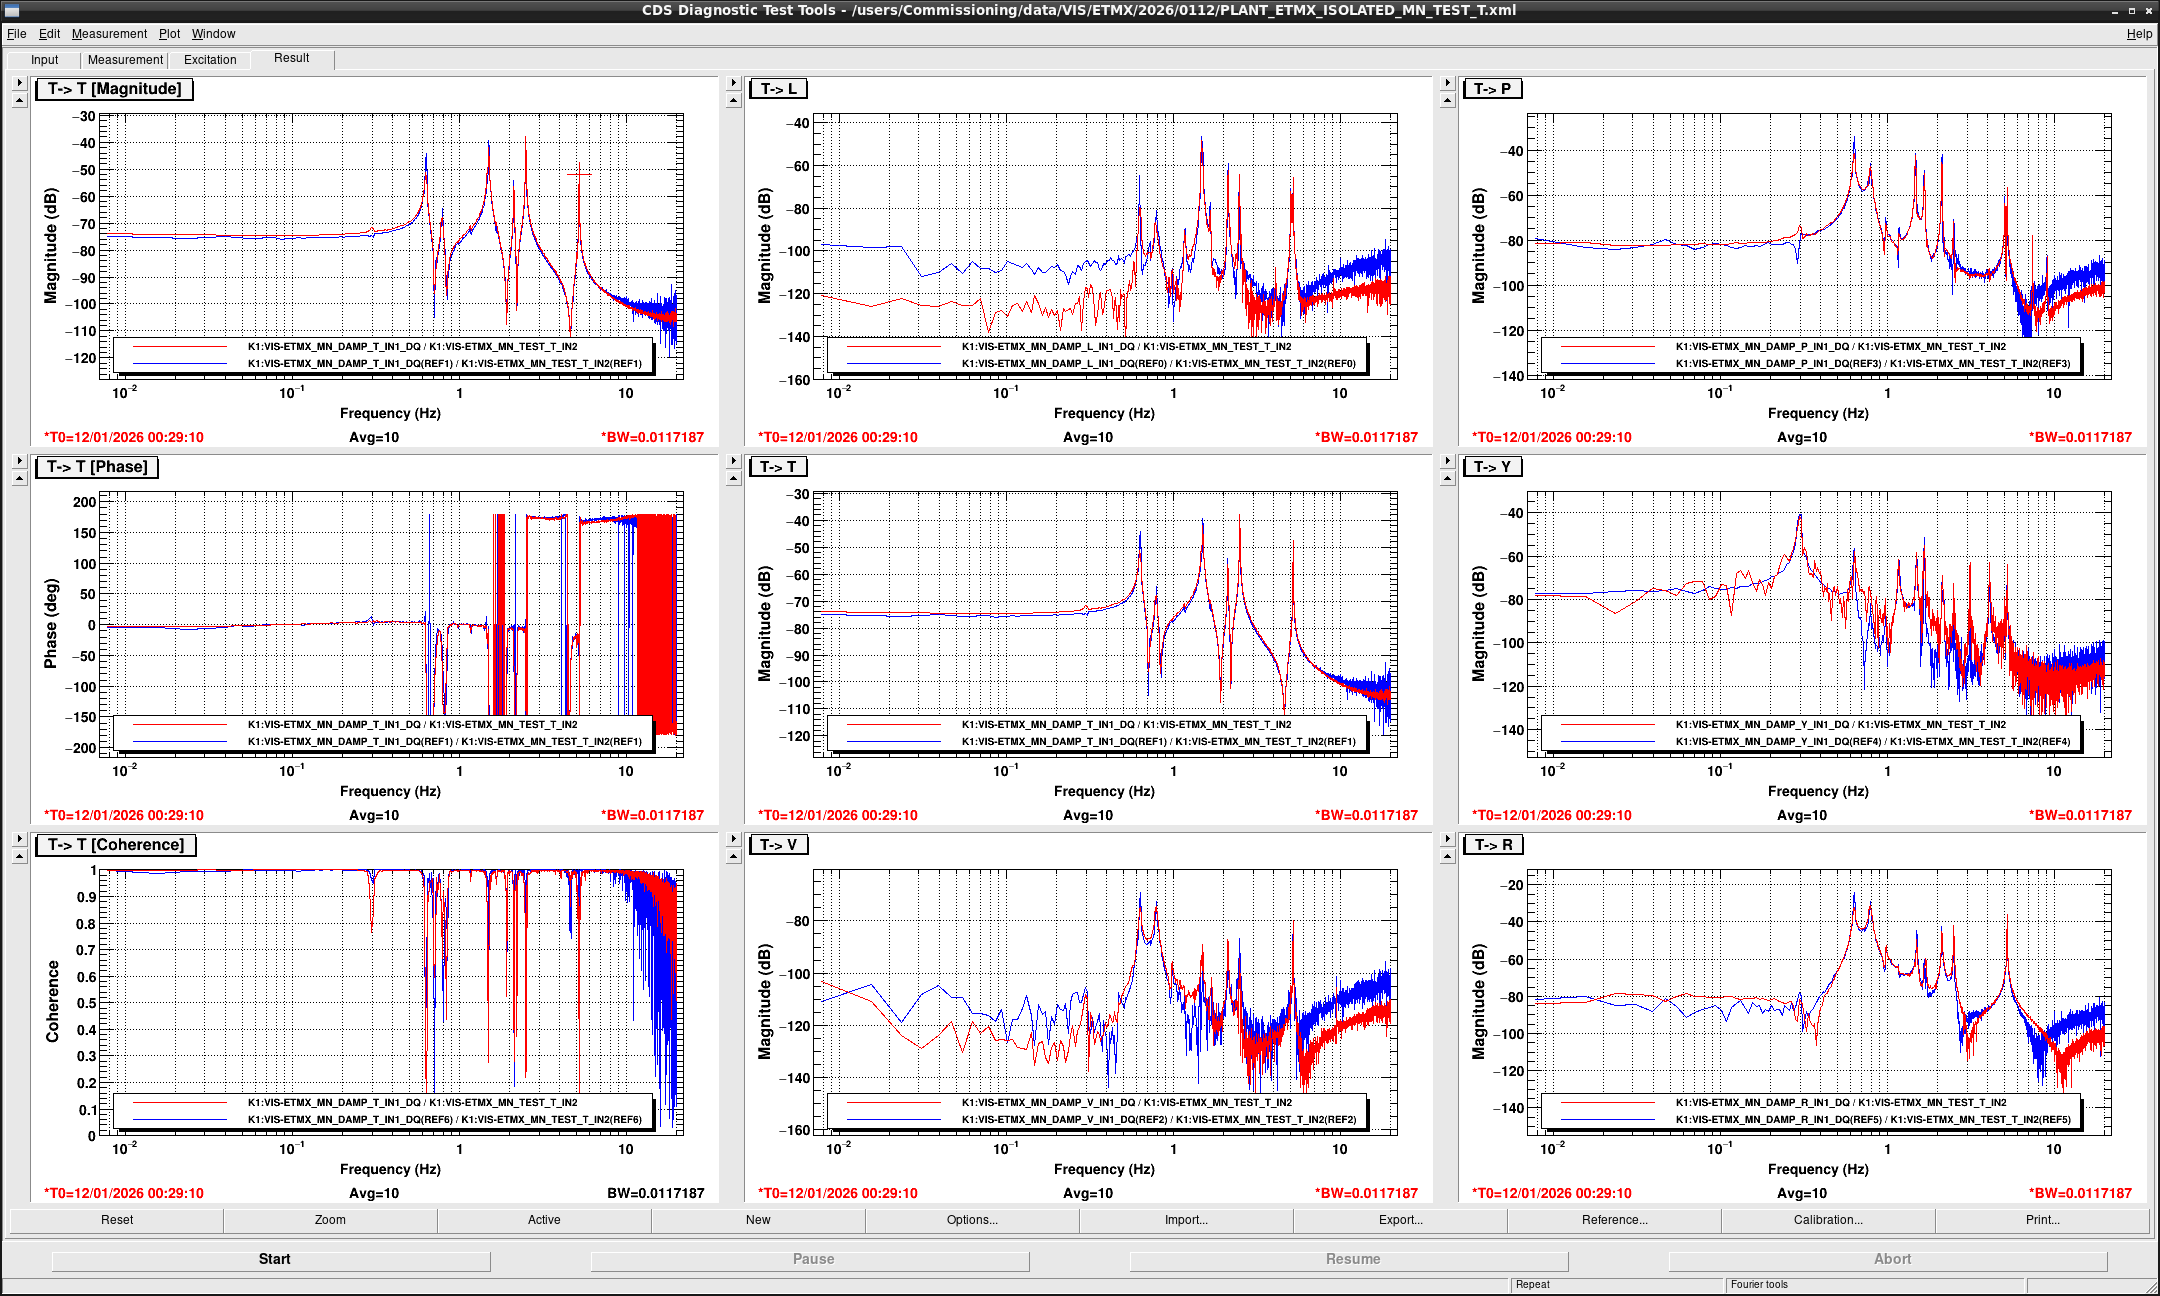Open the Reference... dialog
This screenshot has width=2160, height=1296.
[x=1614, y=1220]
